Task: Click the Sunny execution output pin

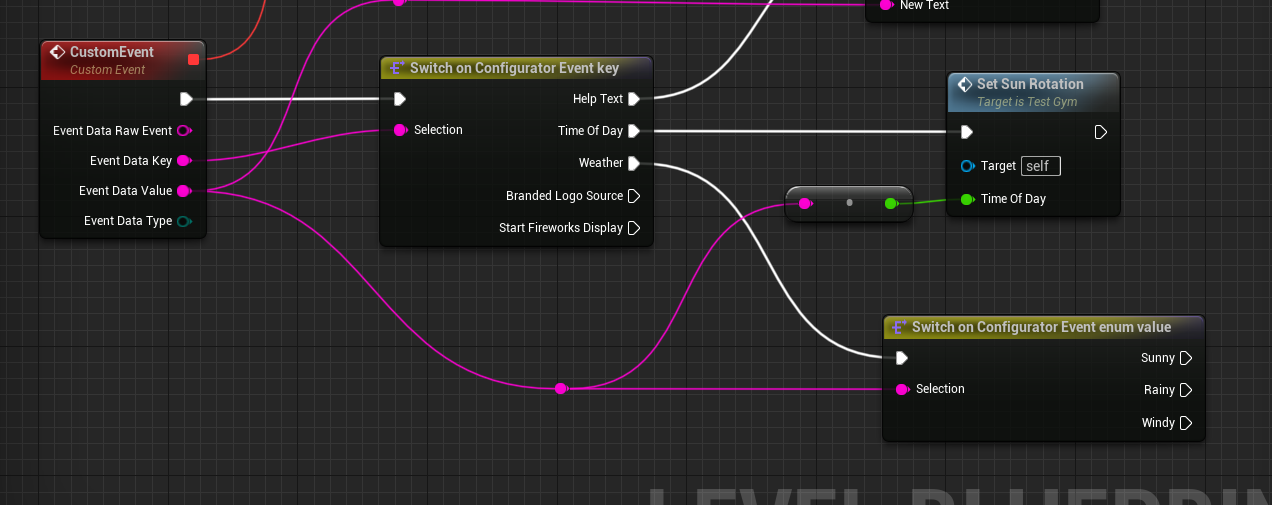Action: click(x=1186, y=358)
